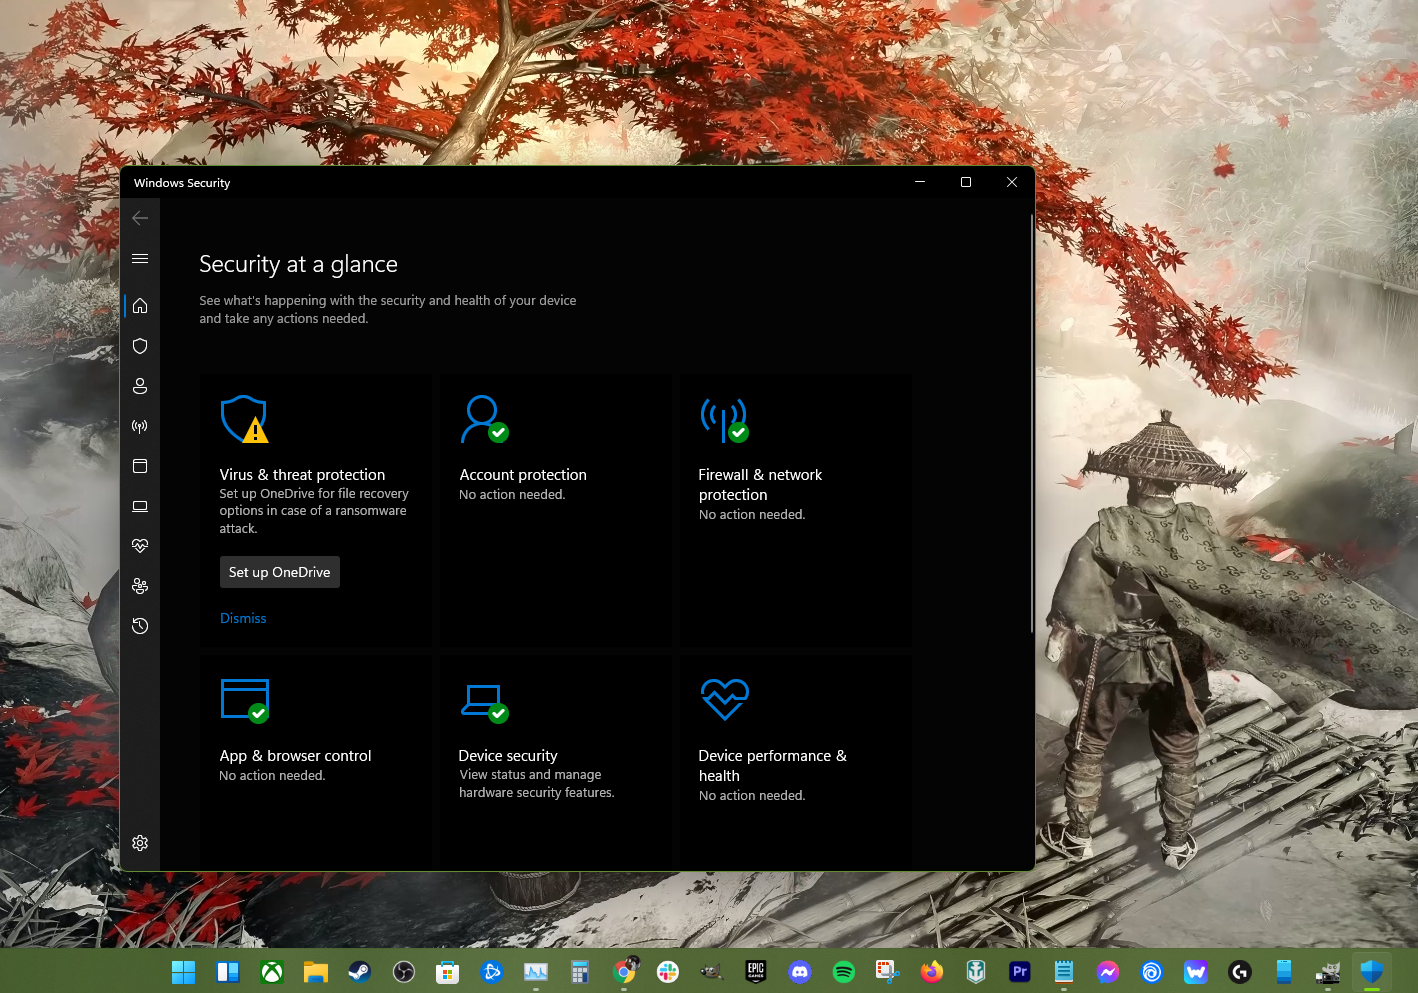The width and height of the screenshot is (1418, 993).
Task: Click the Windows Security vertical scrollbar
Action: 1031,422
